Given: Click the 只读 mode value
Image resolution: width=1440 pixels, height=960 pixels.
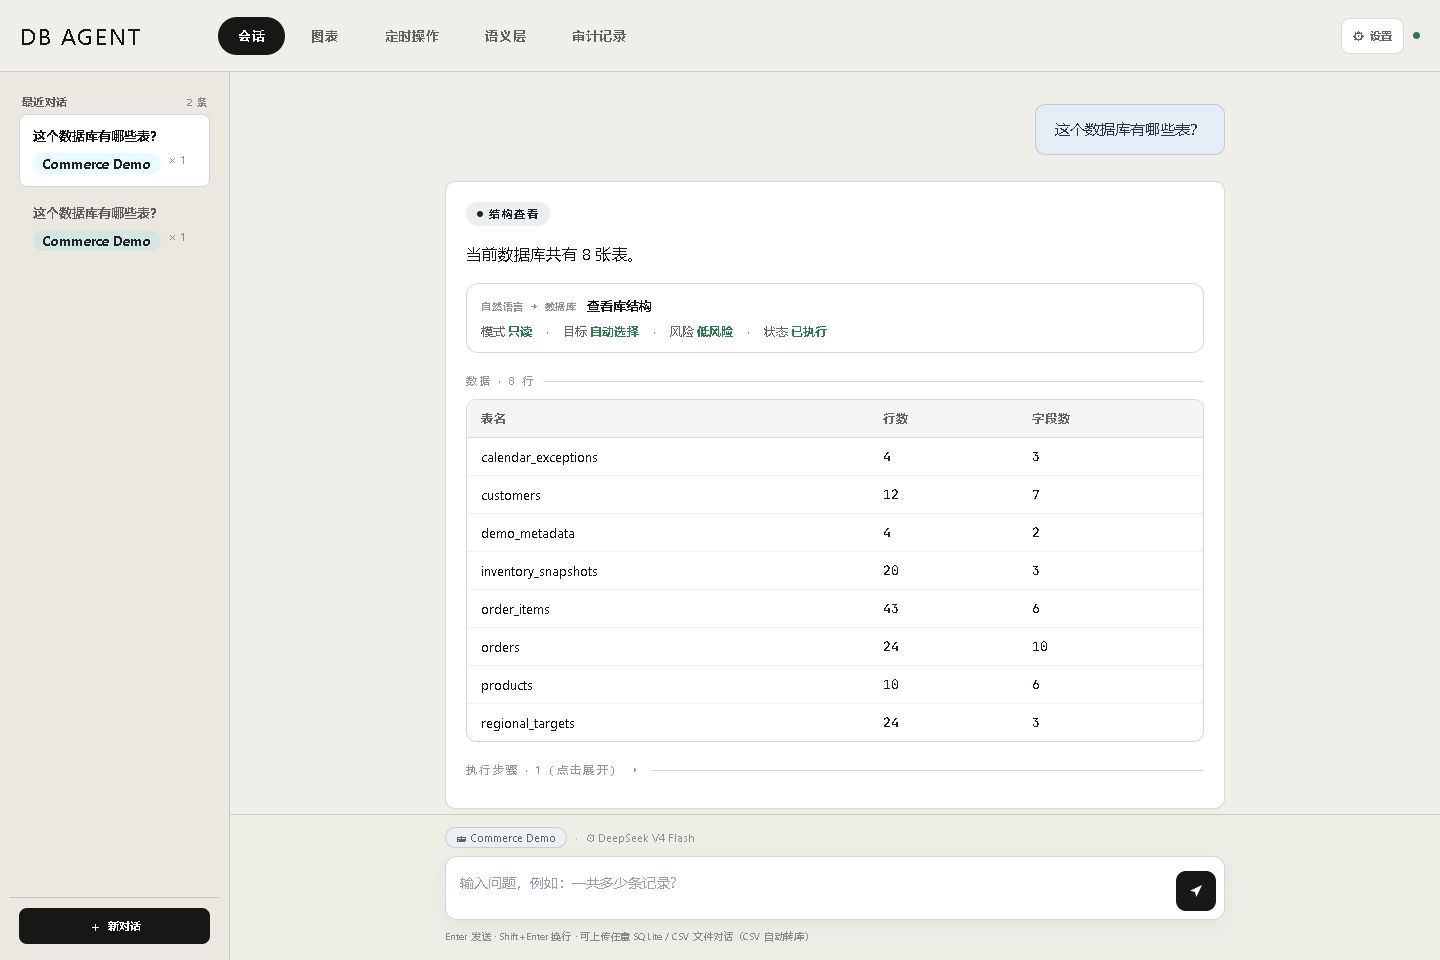Looking at the screenshot, I should click(x=520, y=332).
